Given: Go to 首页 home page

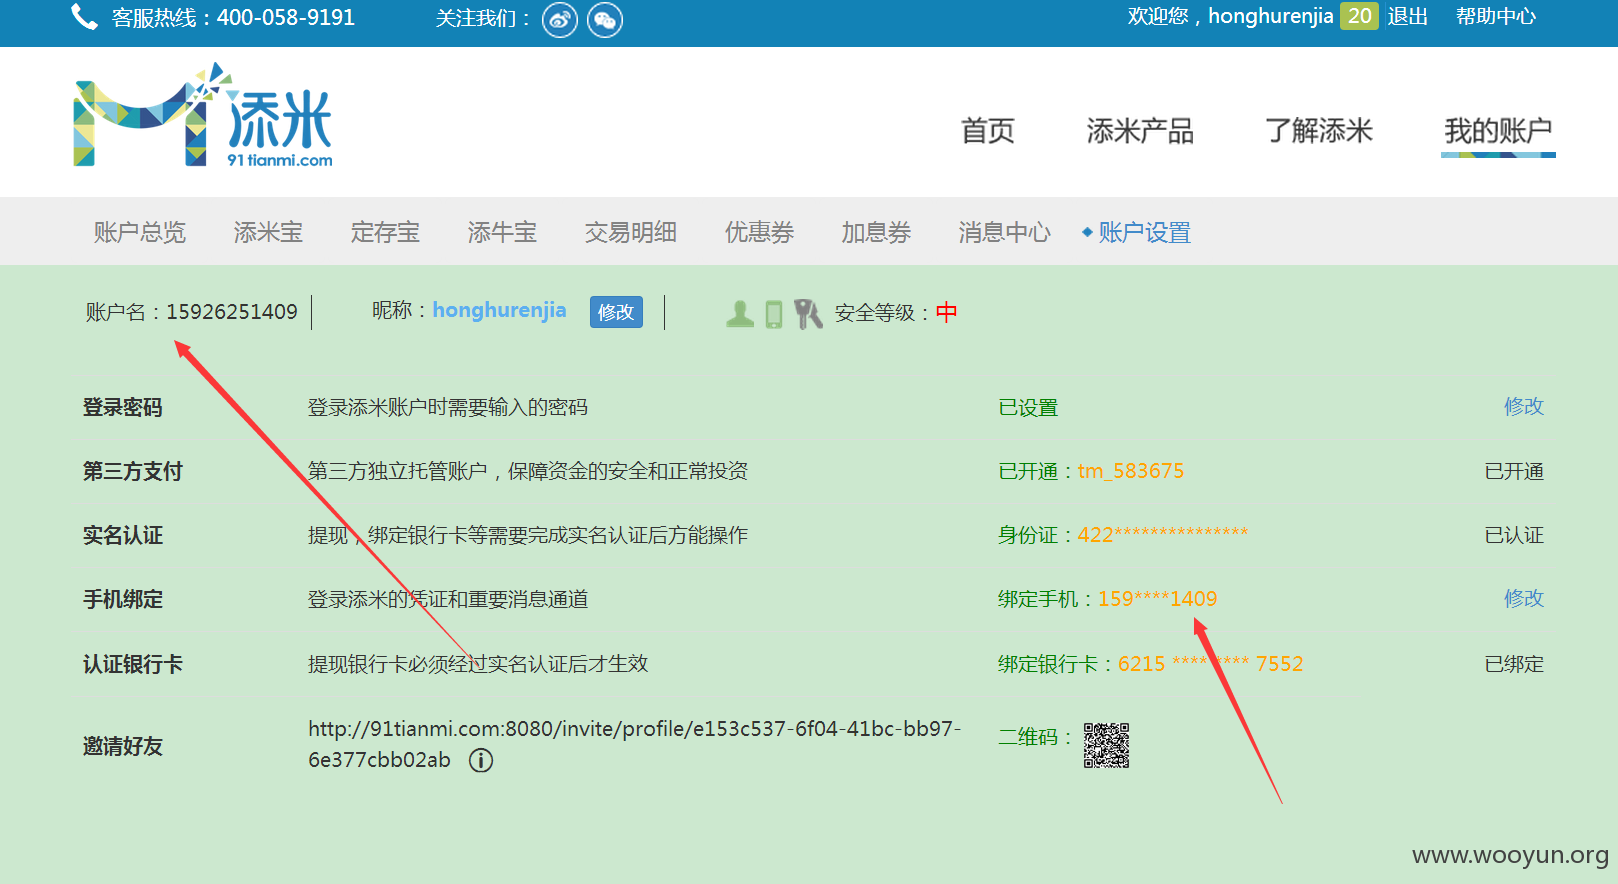Looking at the screenshot, I should [x=988, y=131].
